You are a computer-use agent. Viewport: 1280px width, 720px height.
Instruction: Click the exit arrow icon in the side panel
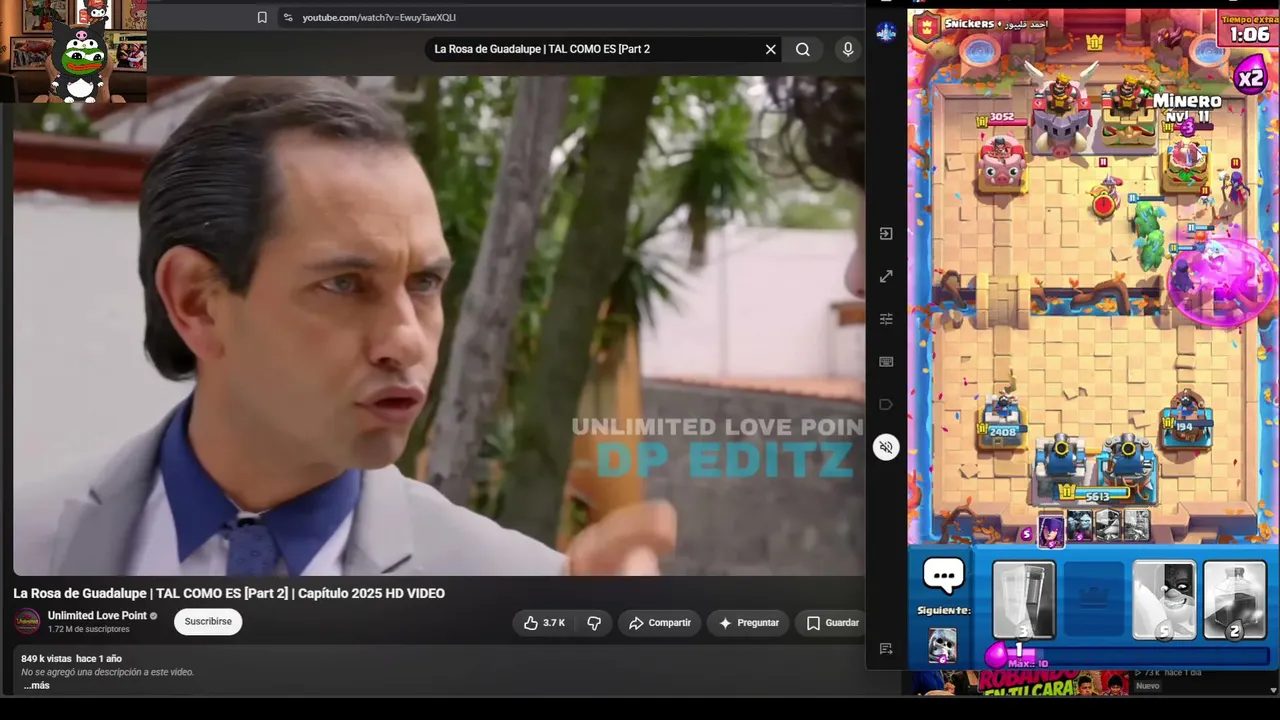(886, 233)
